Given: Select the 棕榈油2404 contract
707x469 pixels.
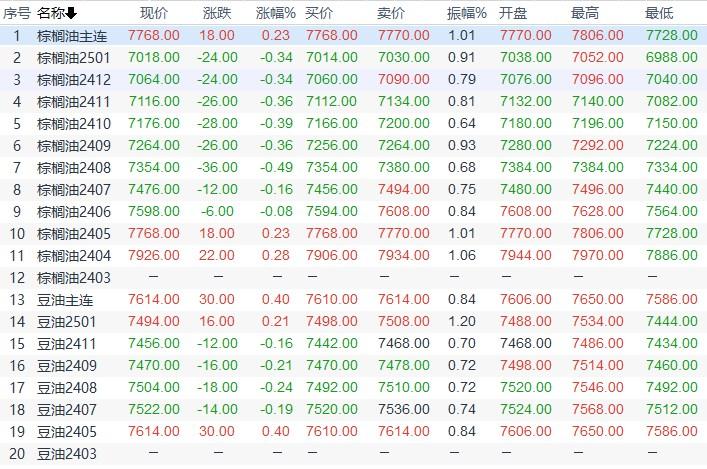Looking at the screenshot, I should click(74, 256).
